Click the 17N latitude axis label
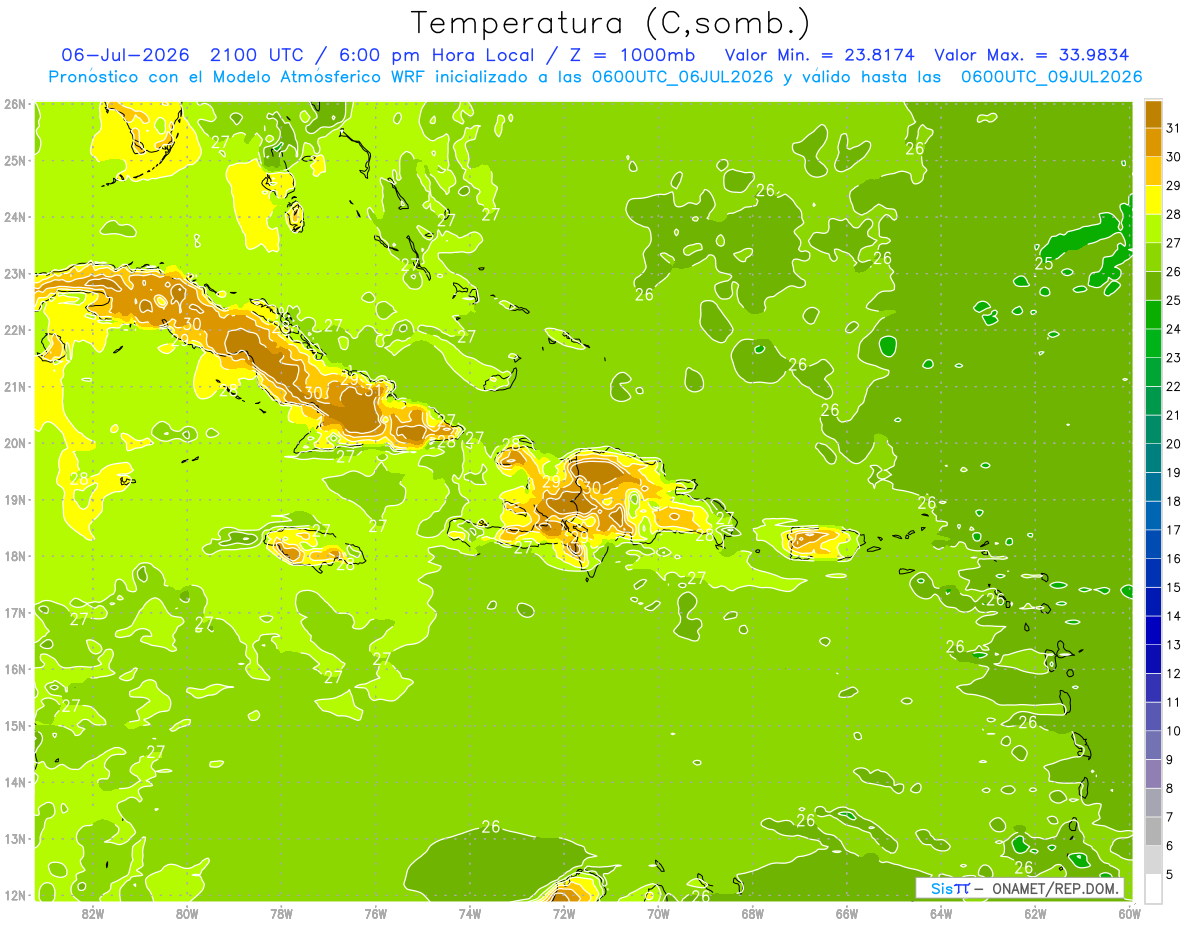The image size is (1200, 927). tap(14, 612)
